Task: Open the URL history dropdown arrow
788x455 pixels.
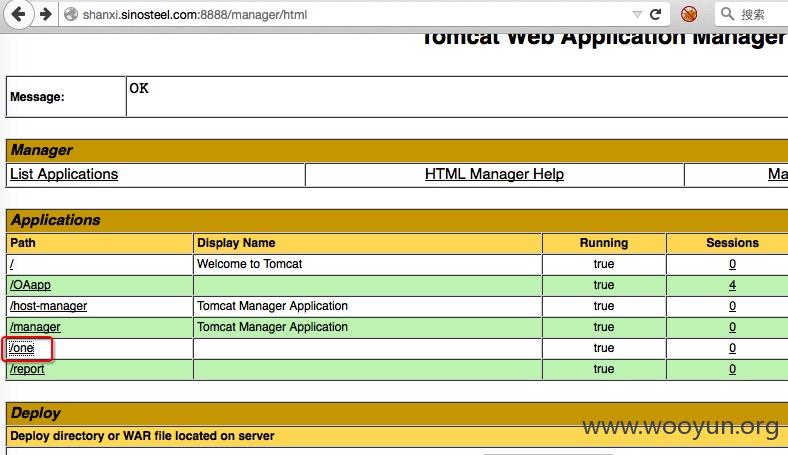Action: (x=637, y=15)
